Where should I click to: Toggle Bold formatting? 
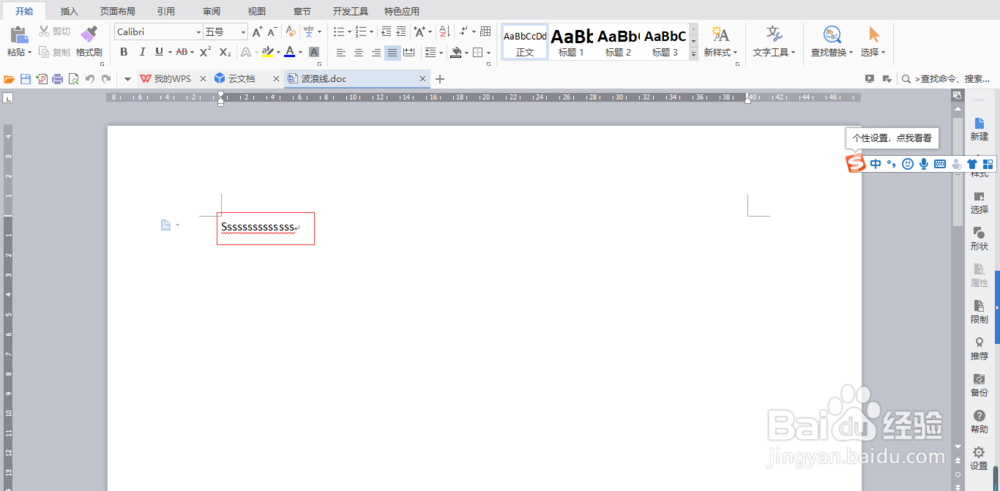(124, 52)
